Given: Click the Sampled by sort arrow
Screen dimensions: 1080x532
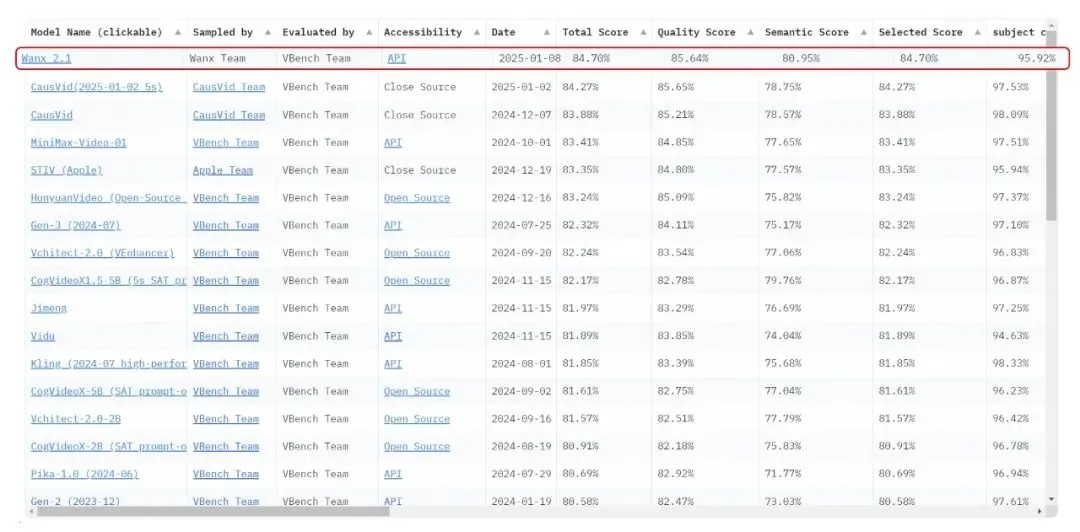Looking at the screenshot, I should [x=267, y=33].
